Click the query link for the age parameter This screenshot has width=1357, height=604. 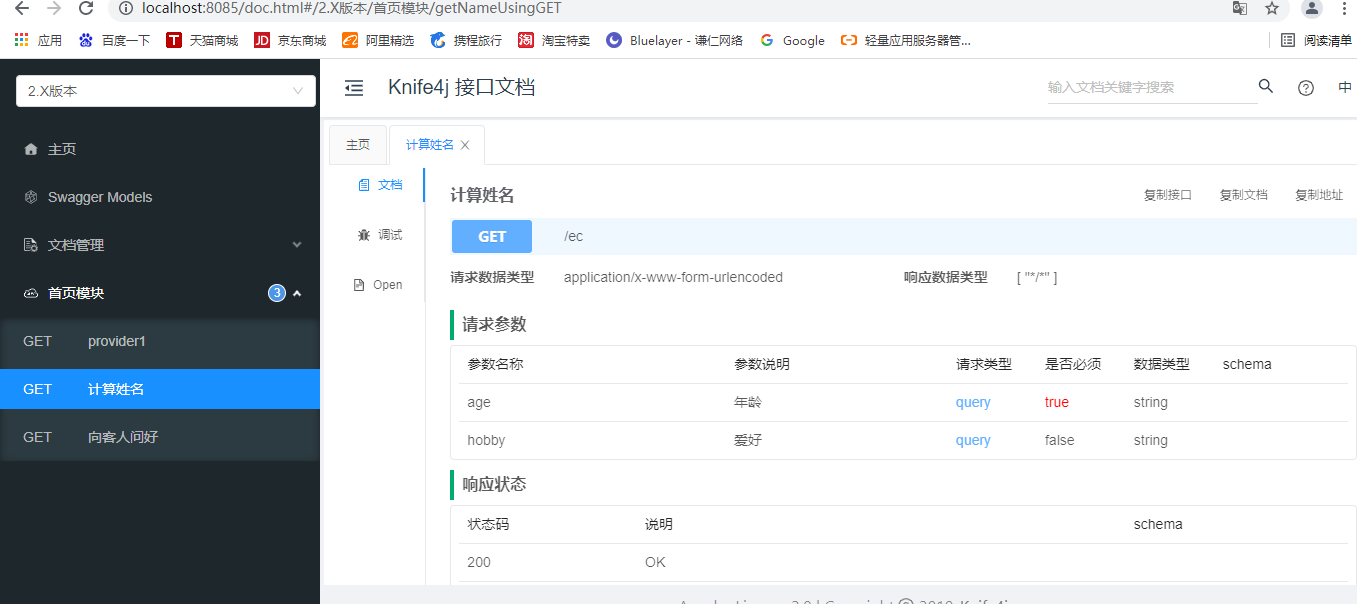click(972, 401)
